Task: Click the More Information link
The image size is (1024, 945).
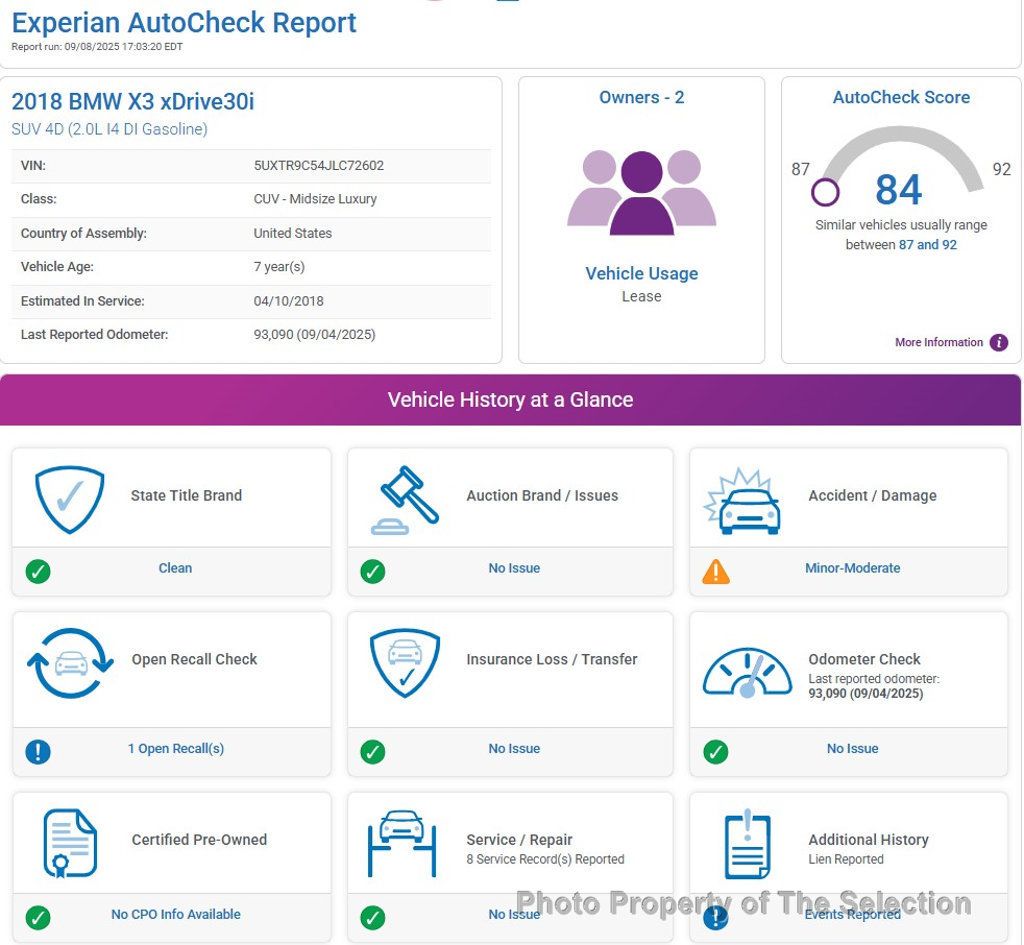Action: [938, 342]
